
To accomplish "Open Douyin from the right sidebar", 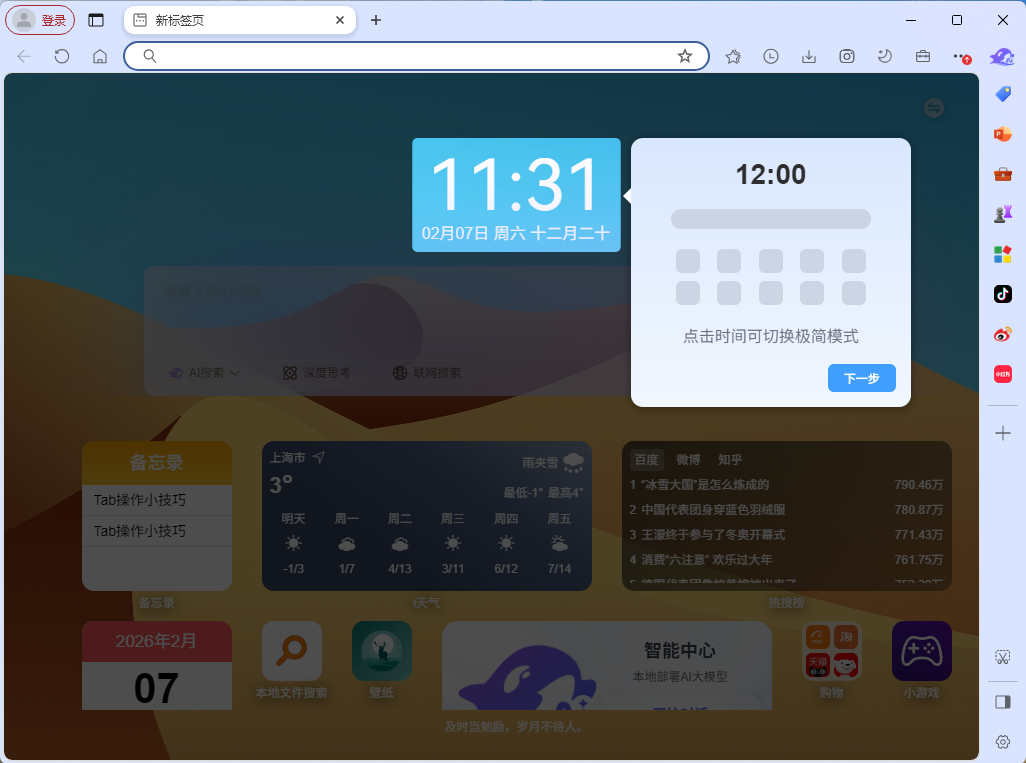I will [1002, 294].
